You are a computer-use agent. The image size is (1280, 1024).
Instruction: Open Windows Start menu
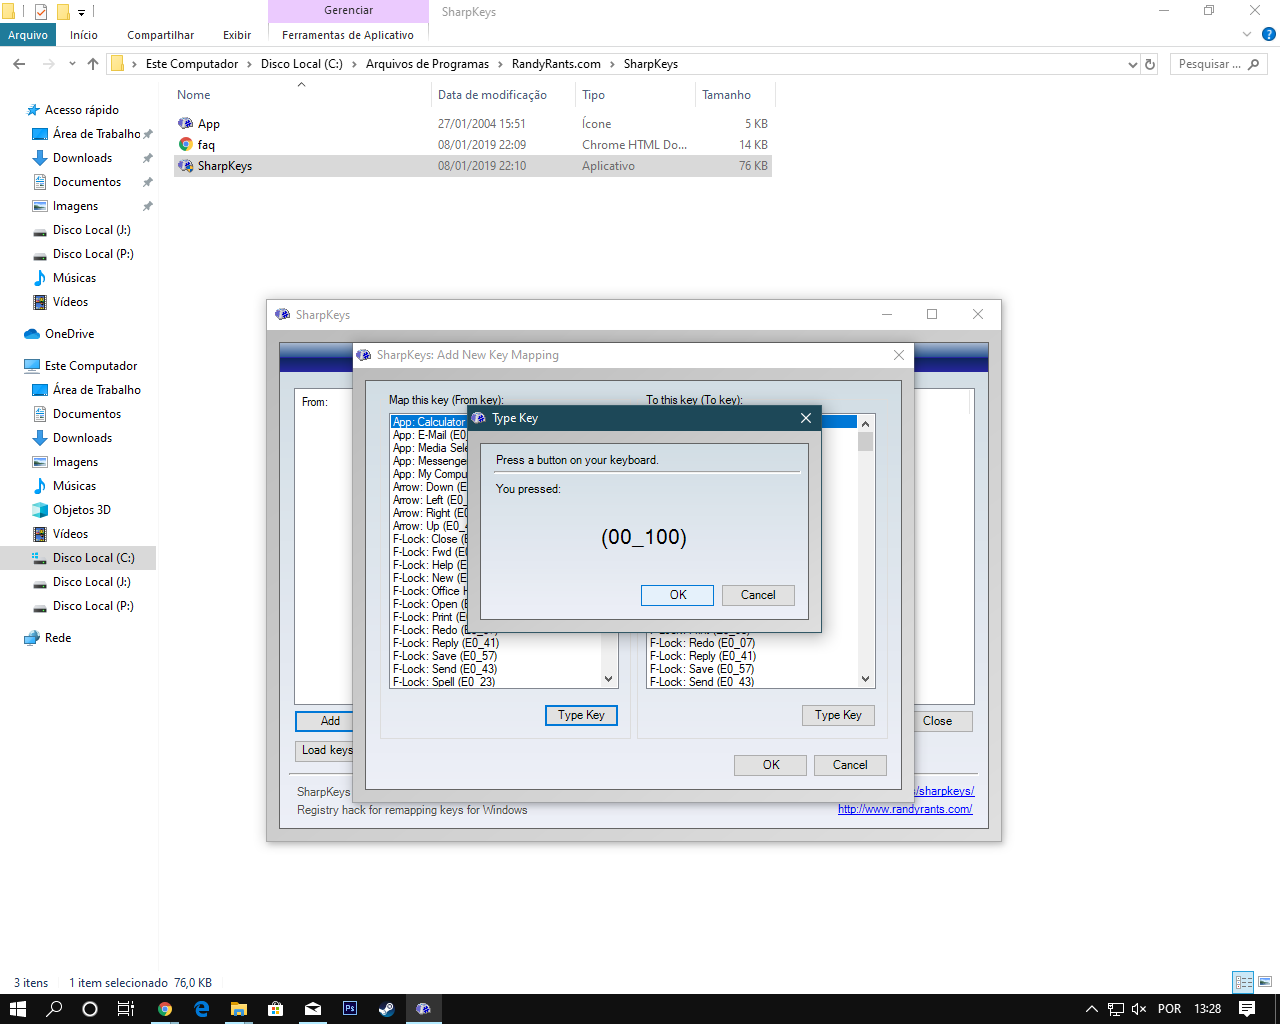(x=17, y=1009)
